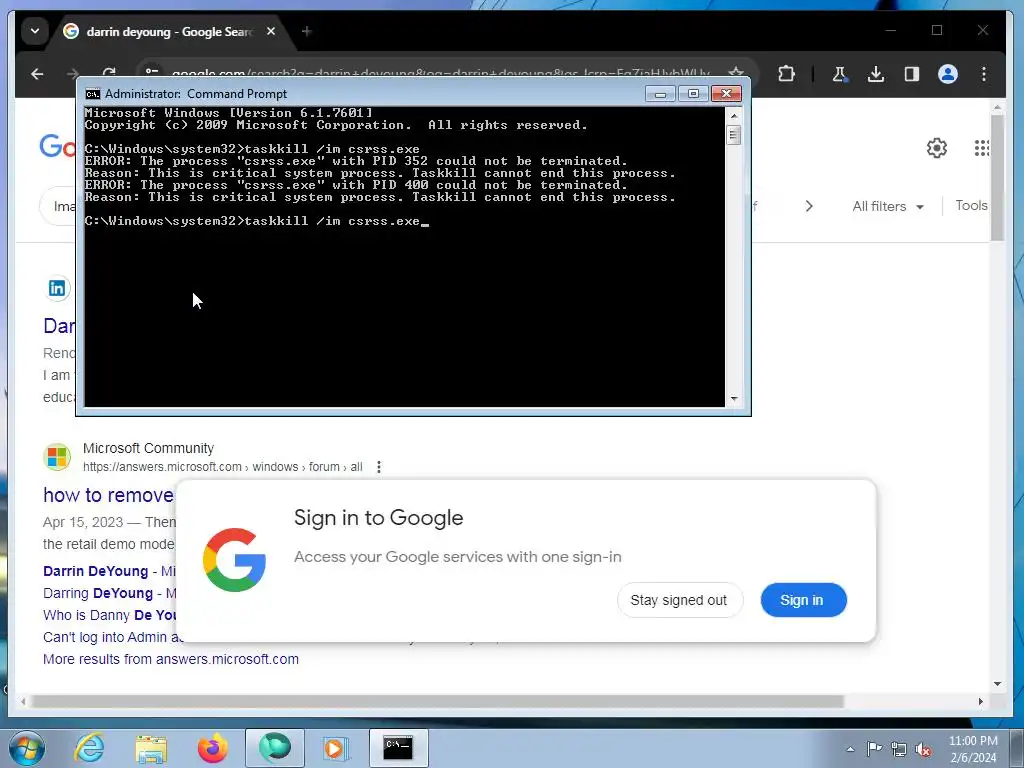The height and width of the screenshot is (768, 1024).
Task: Open Chrome tab search dropdown arrow
Action: point(35,31)
